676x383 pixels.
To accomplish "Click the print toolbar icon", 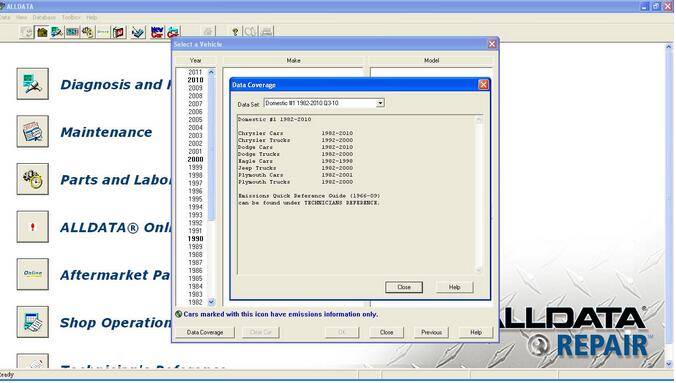I will click(267, 32).
